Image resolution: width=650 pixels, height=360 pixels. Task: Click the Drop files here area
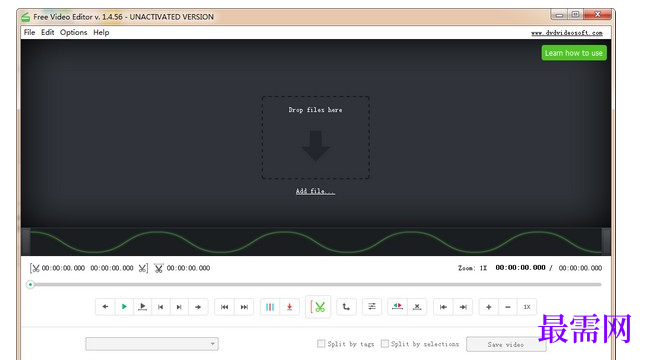click(x=315, y=138)
